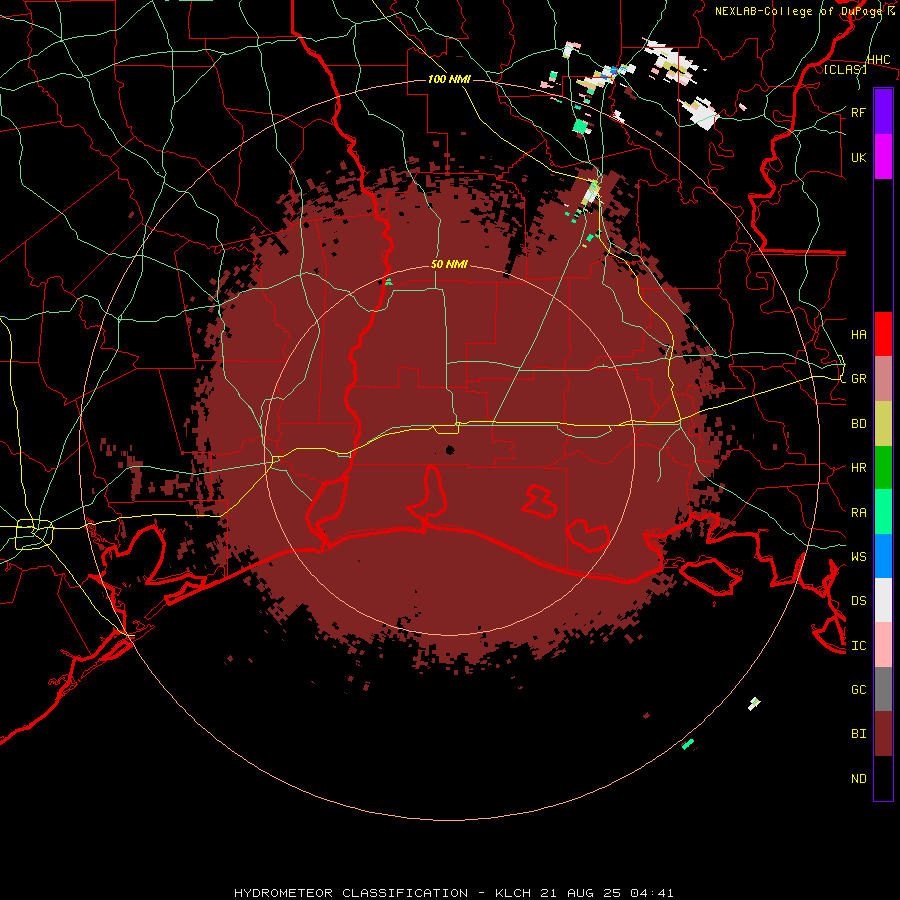Click the "HHC" product label
Viewport: 900px width, 900px height.
point(878,60)
